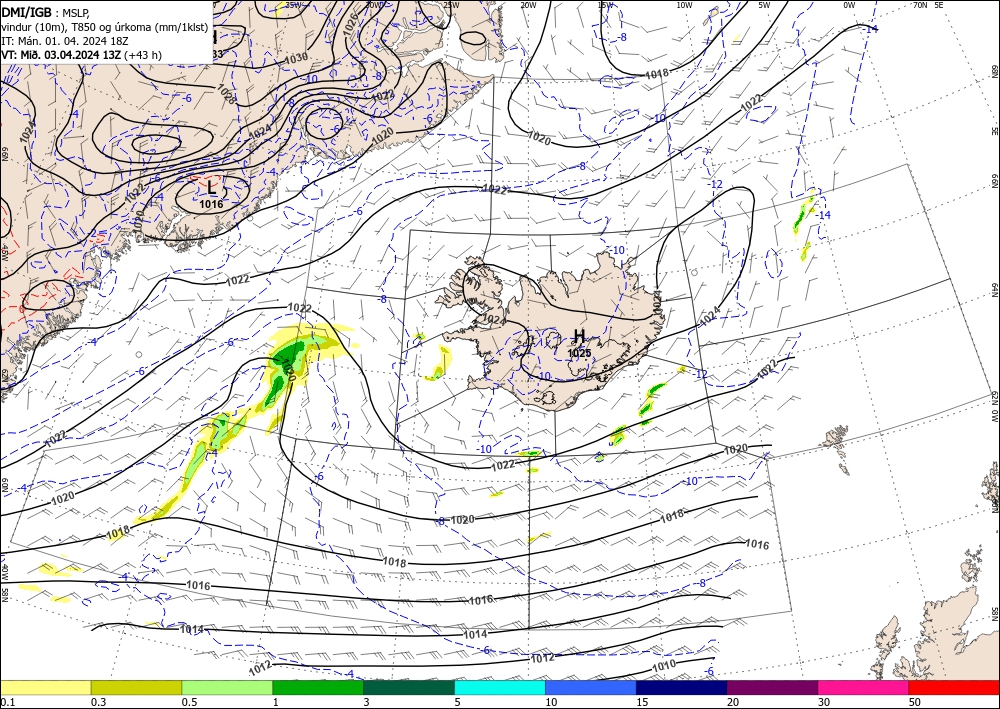Click the 1016 value under the L

click(211, 205)
